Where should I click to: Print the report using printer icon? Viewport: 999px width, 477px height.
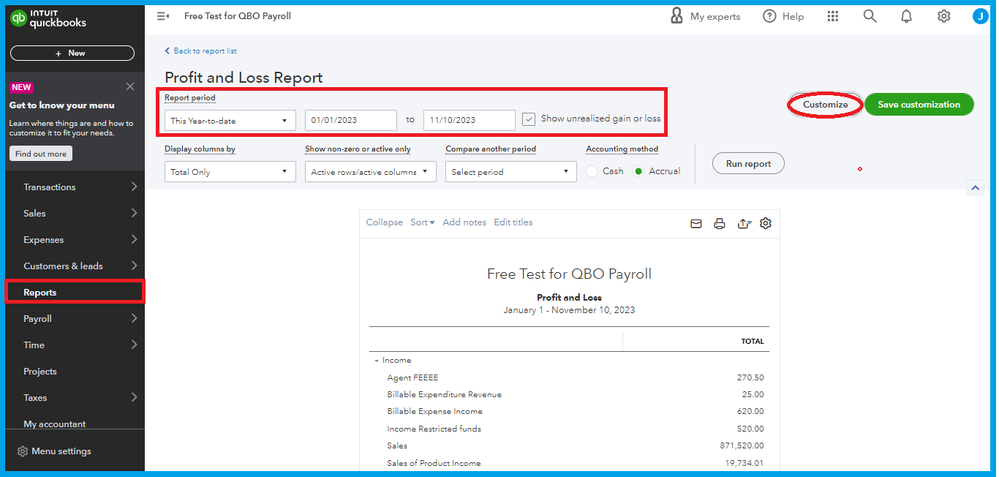[719, 224]
